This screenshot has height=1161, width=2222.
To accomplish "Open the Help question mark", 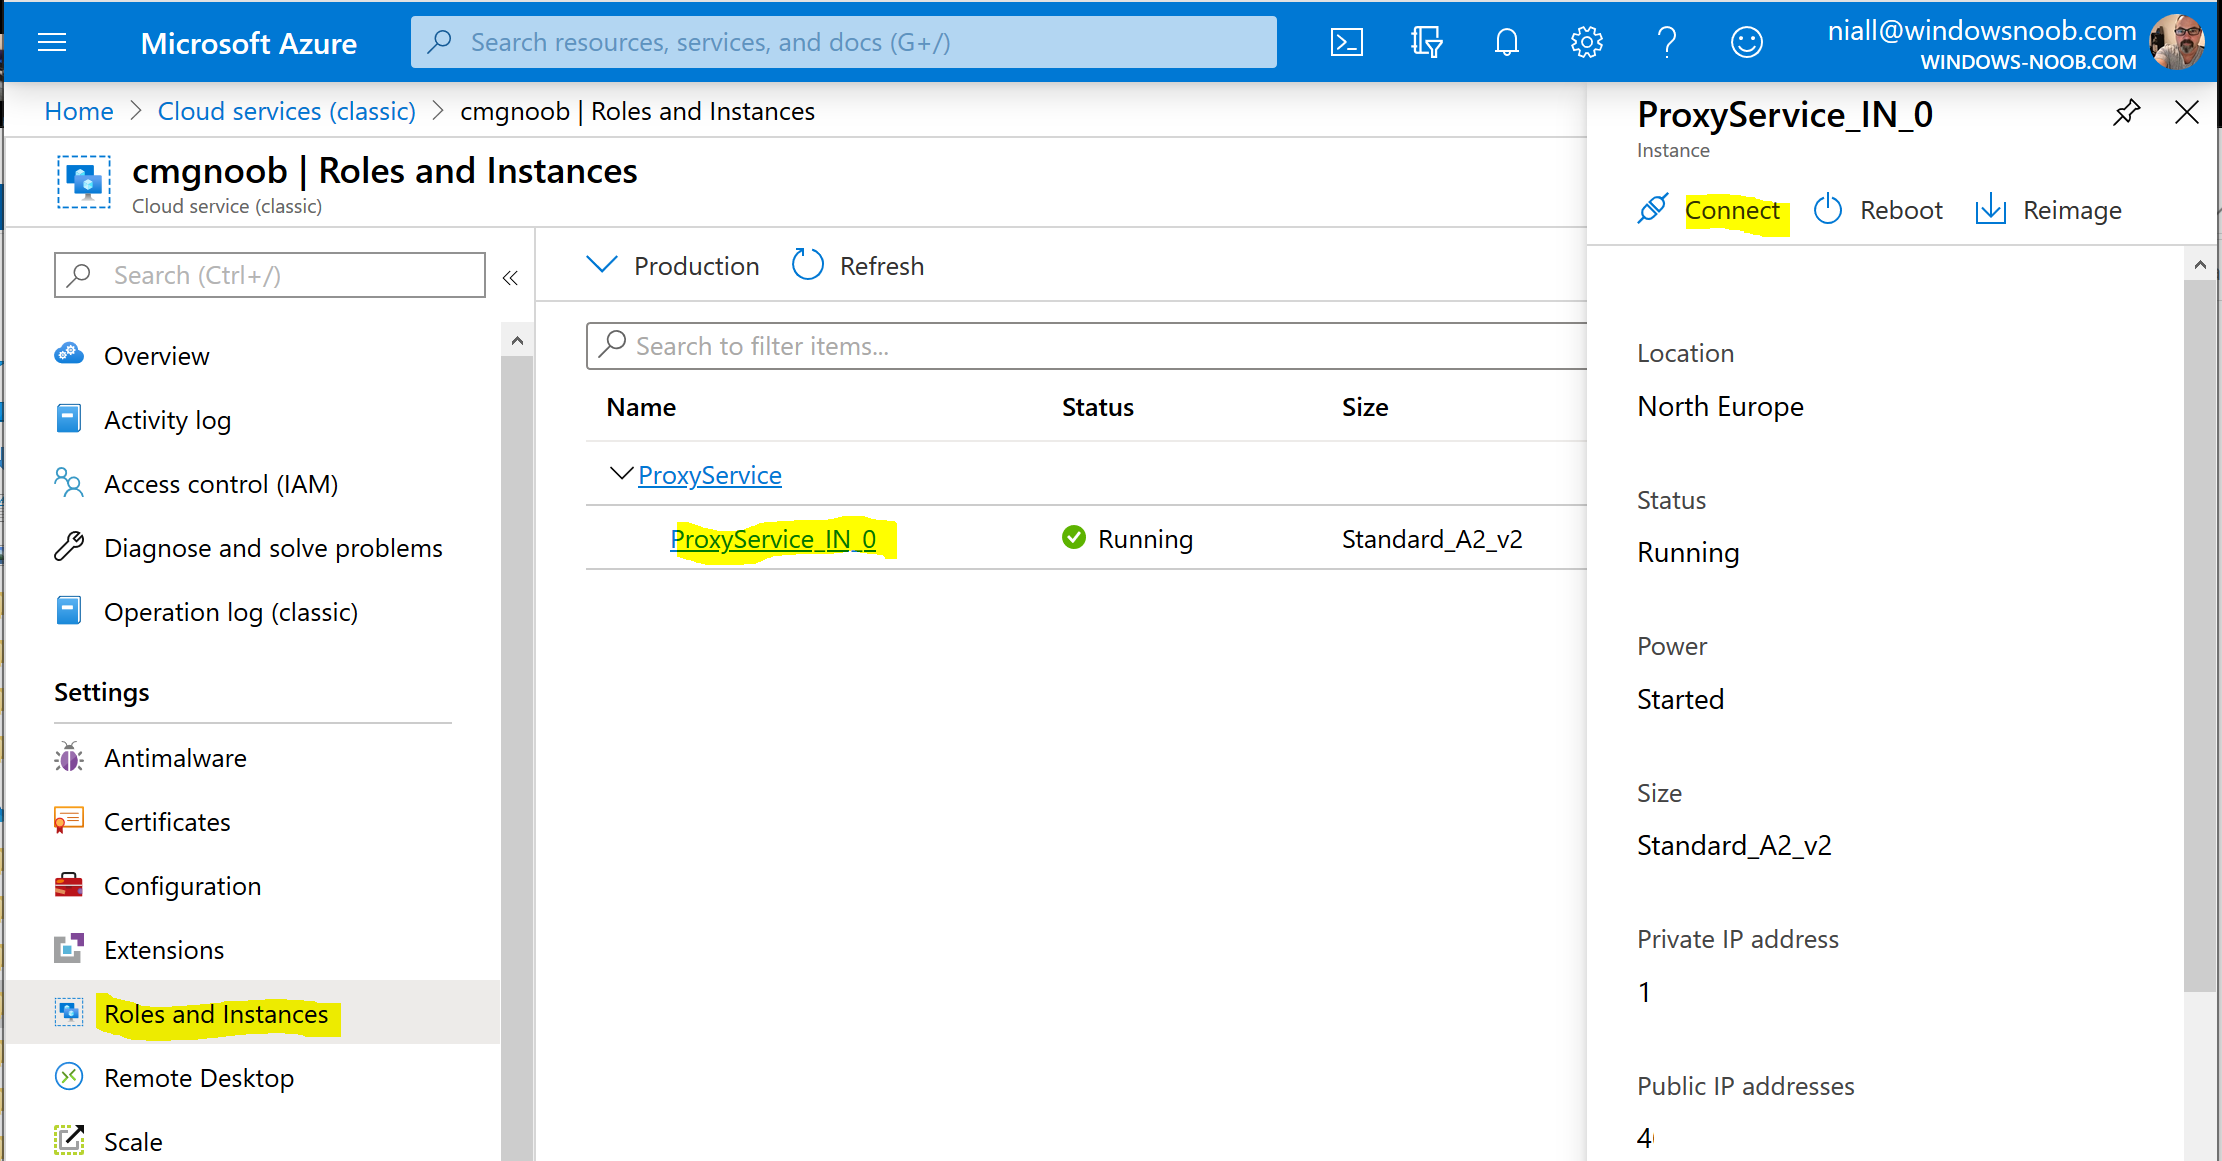I will point(1667,42).
